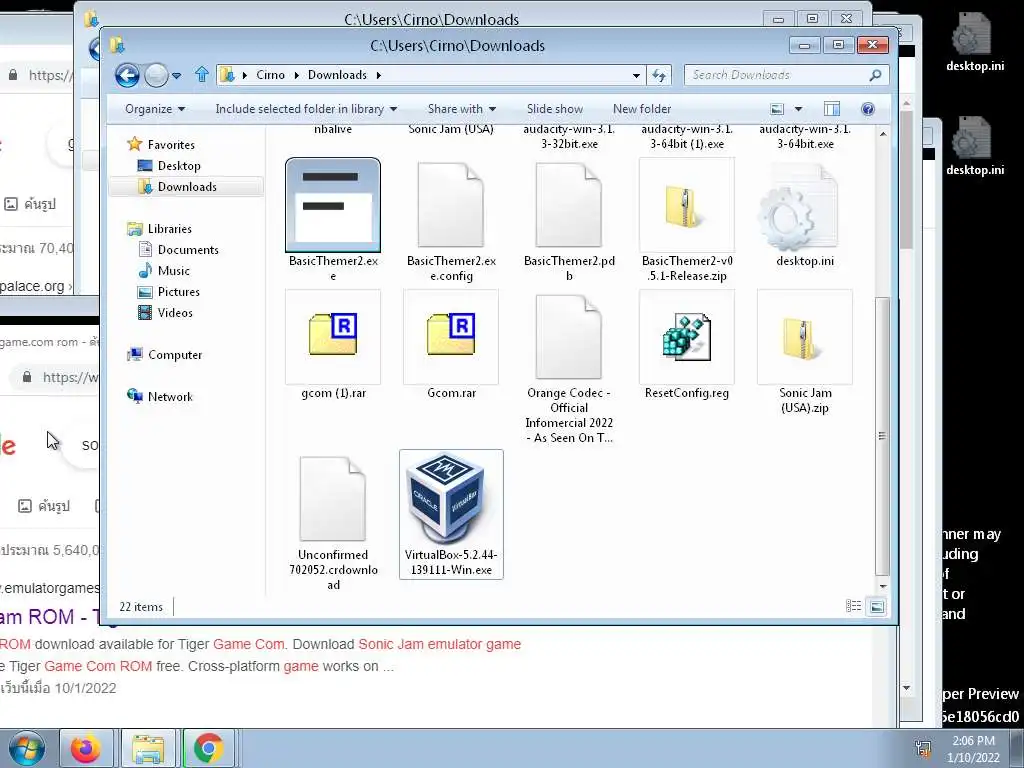Expand the arrow after Downloads breadcrumb
Screen dimensions: 1024x768
point(378,75)
